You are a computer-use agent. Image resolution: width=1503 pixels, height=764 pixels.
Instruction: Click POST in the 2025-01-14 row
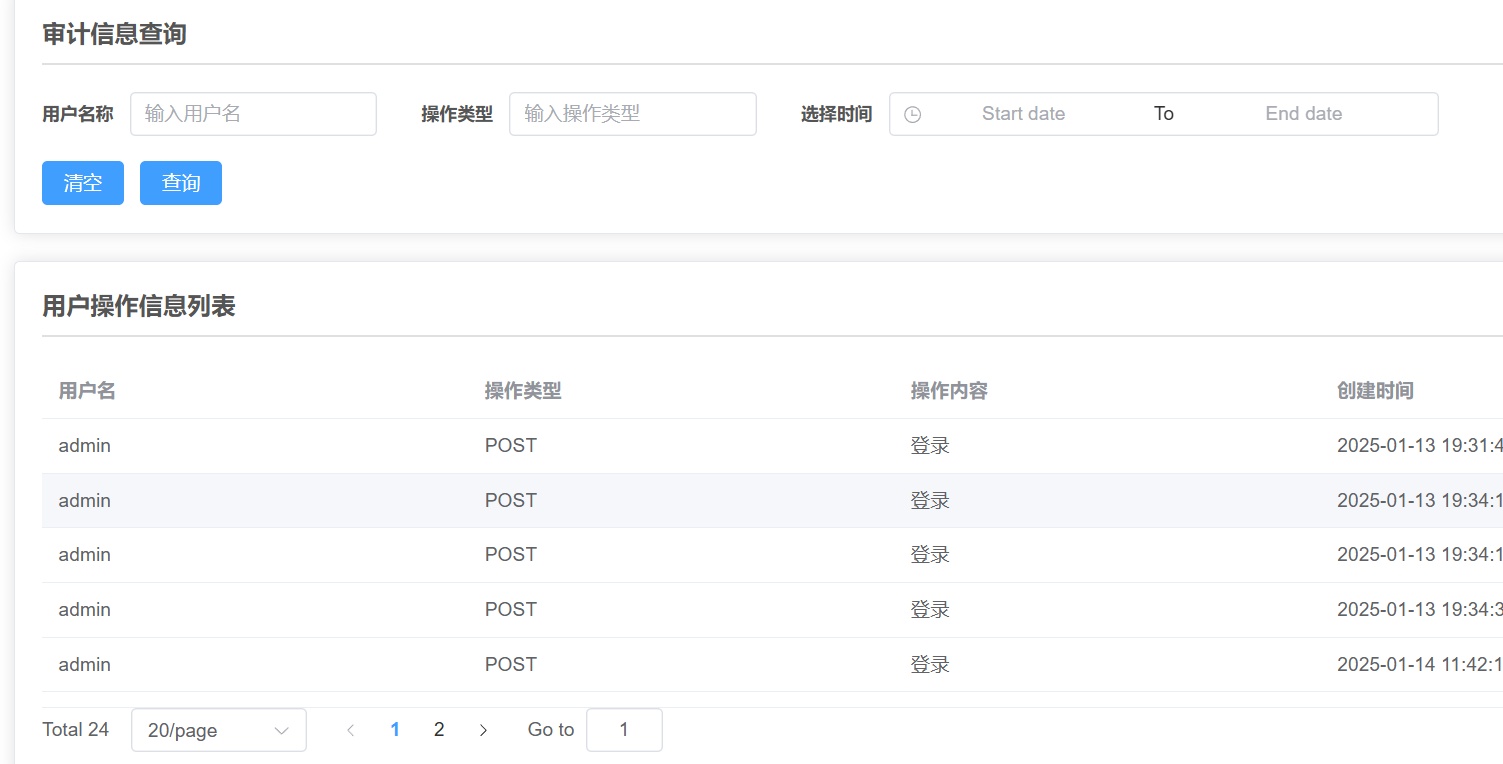511,665
